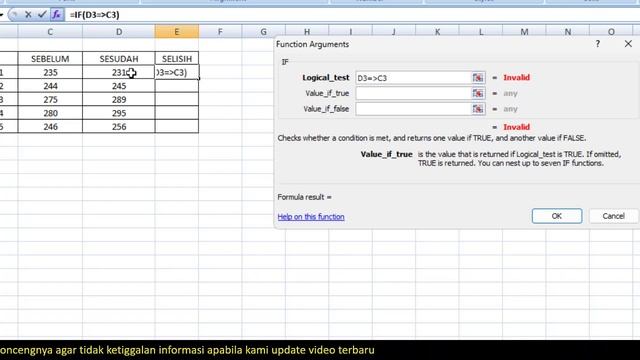Open the Help on this function link
640x360 pixels.
[311, 217]
